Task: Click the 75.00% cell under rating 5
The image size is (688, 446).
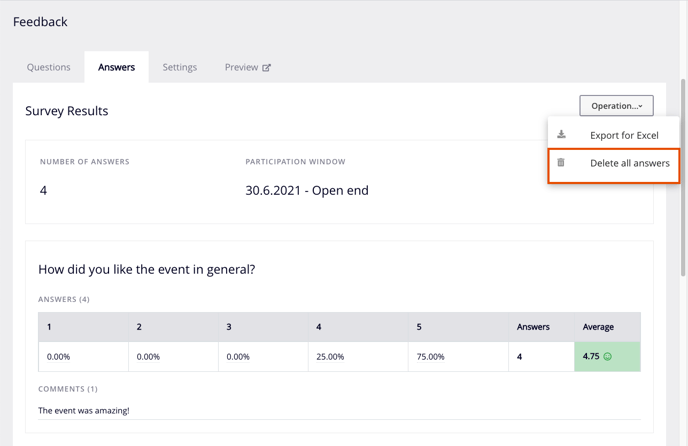Action: [x=458, y=356]
